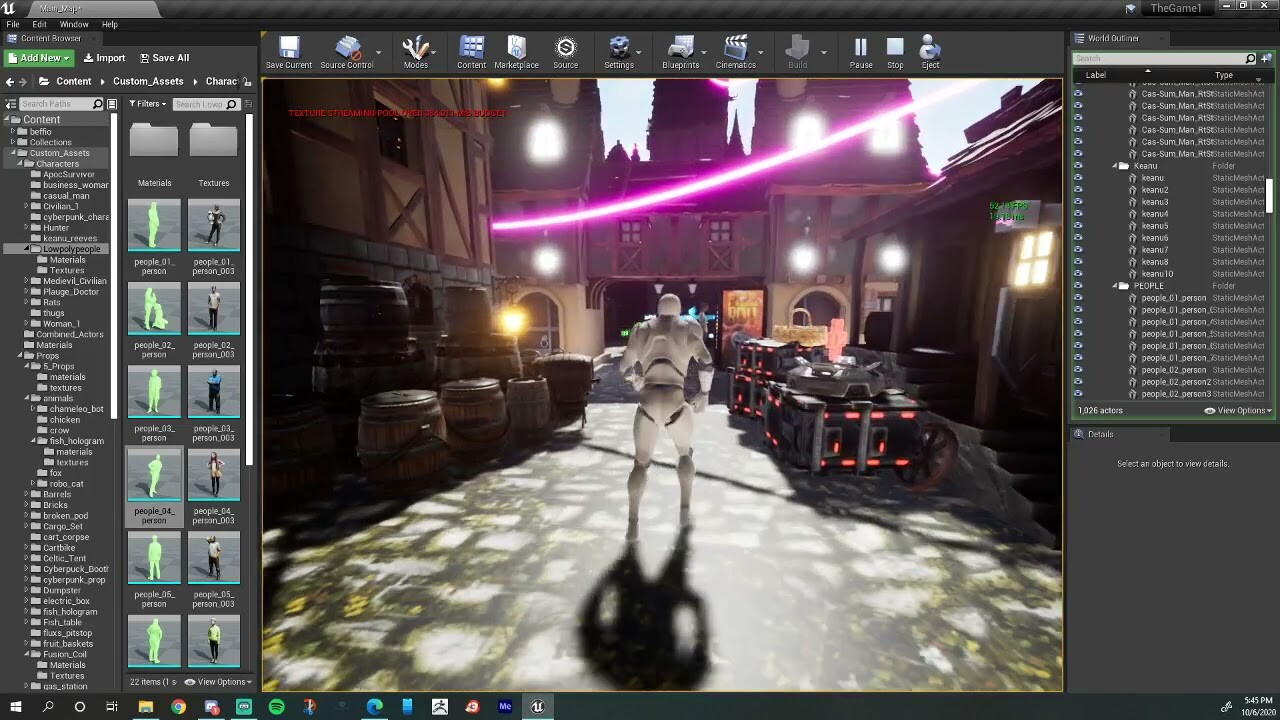
Task: Open View Options in World Outliner
Action: coord(1240,410)
